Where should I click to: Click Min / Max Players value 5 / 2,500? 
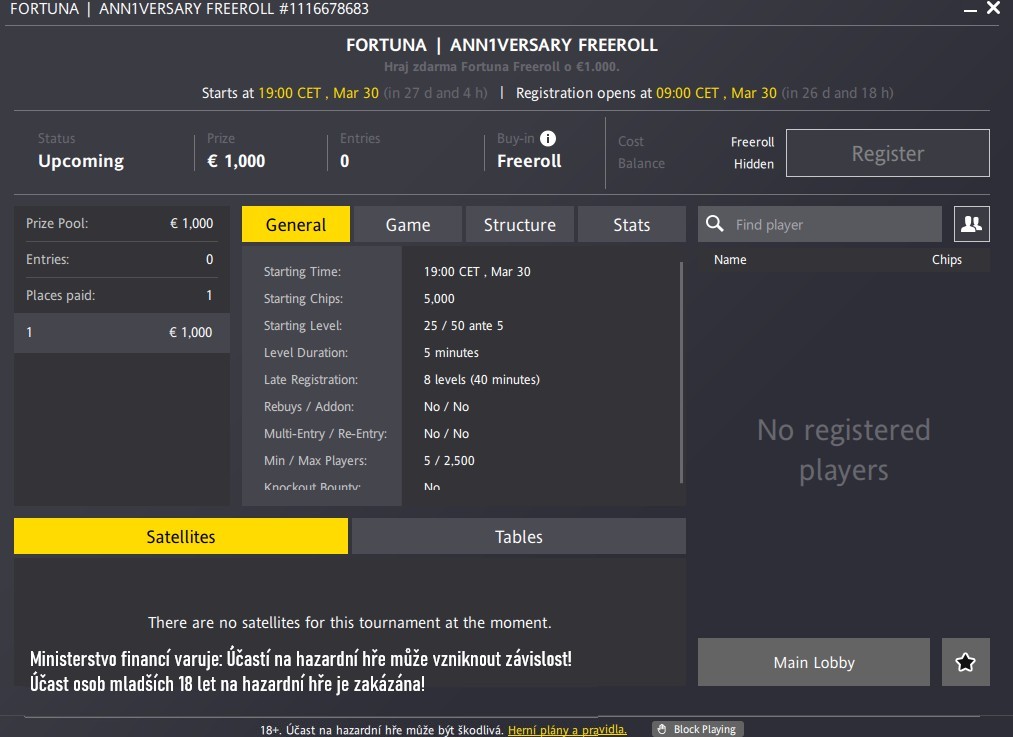[449, 461]
